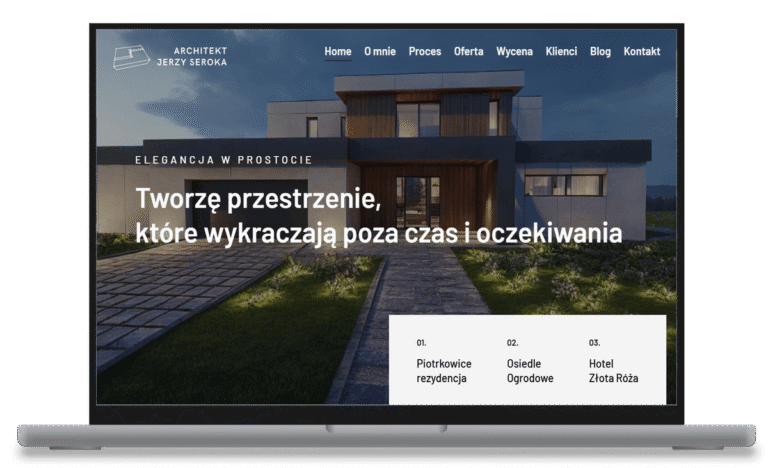The image size is (768, 468).
Task: Open the 'Piotrkowice rezydencja' project
Action: click(444, 371)
